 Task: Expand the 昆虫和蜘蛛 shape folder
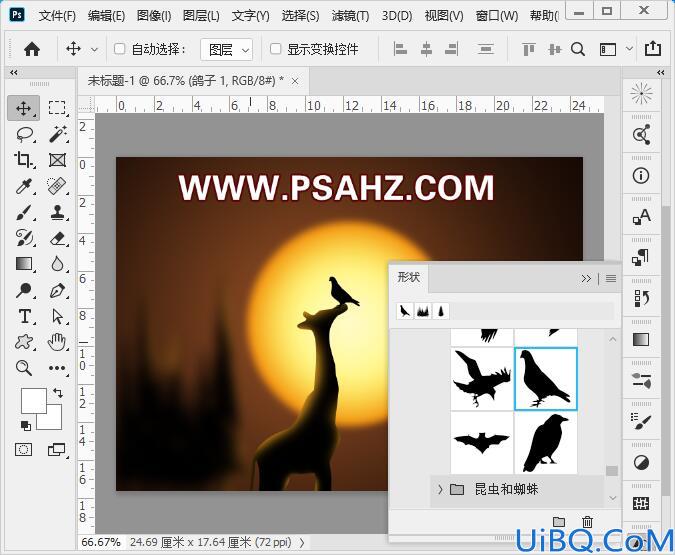click(x=440, y=490)
